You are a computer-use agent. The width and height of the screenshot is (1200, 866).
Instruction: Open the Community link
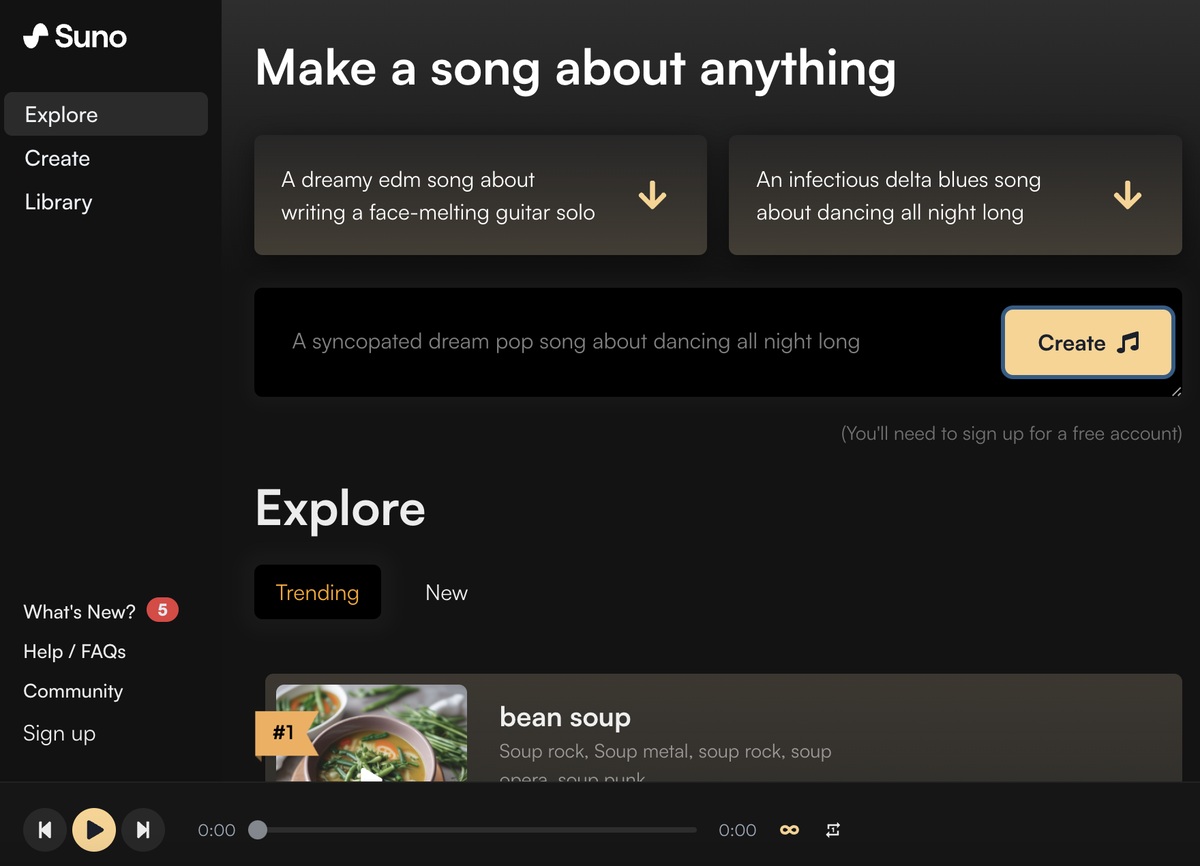coord(73,691)
